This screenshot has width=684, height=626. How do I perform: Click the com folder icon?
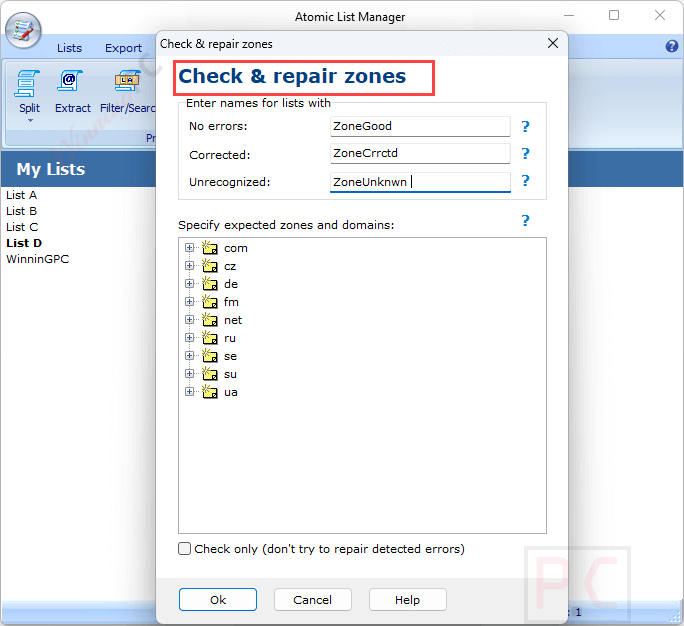click(x=210, y=248)
